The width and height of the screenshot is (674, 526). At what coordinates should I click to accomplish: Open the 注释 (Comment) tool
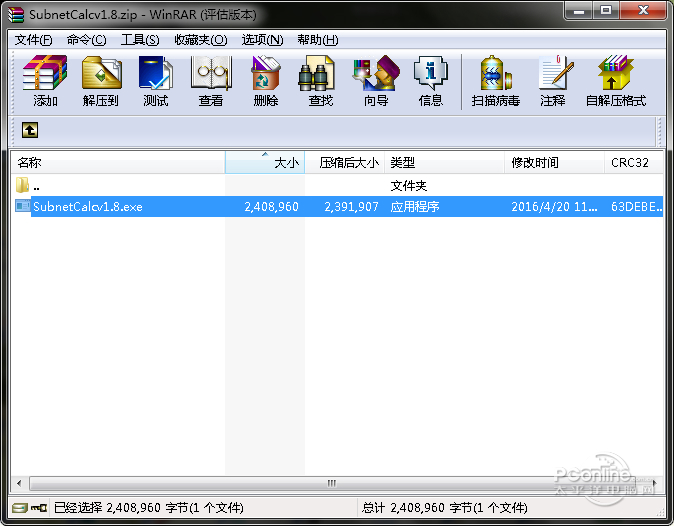[553, 81]
